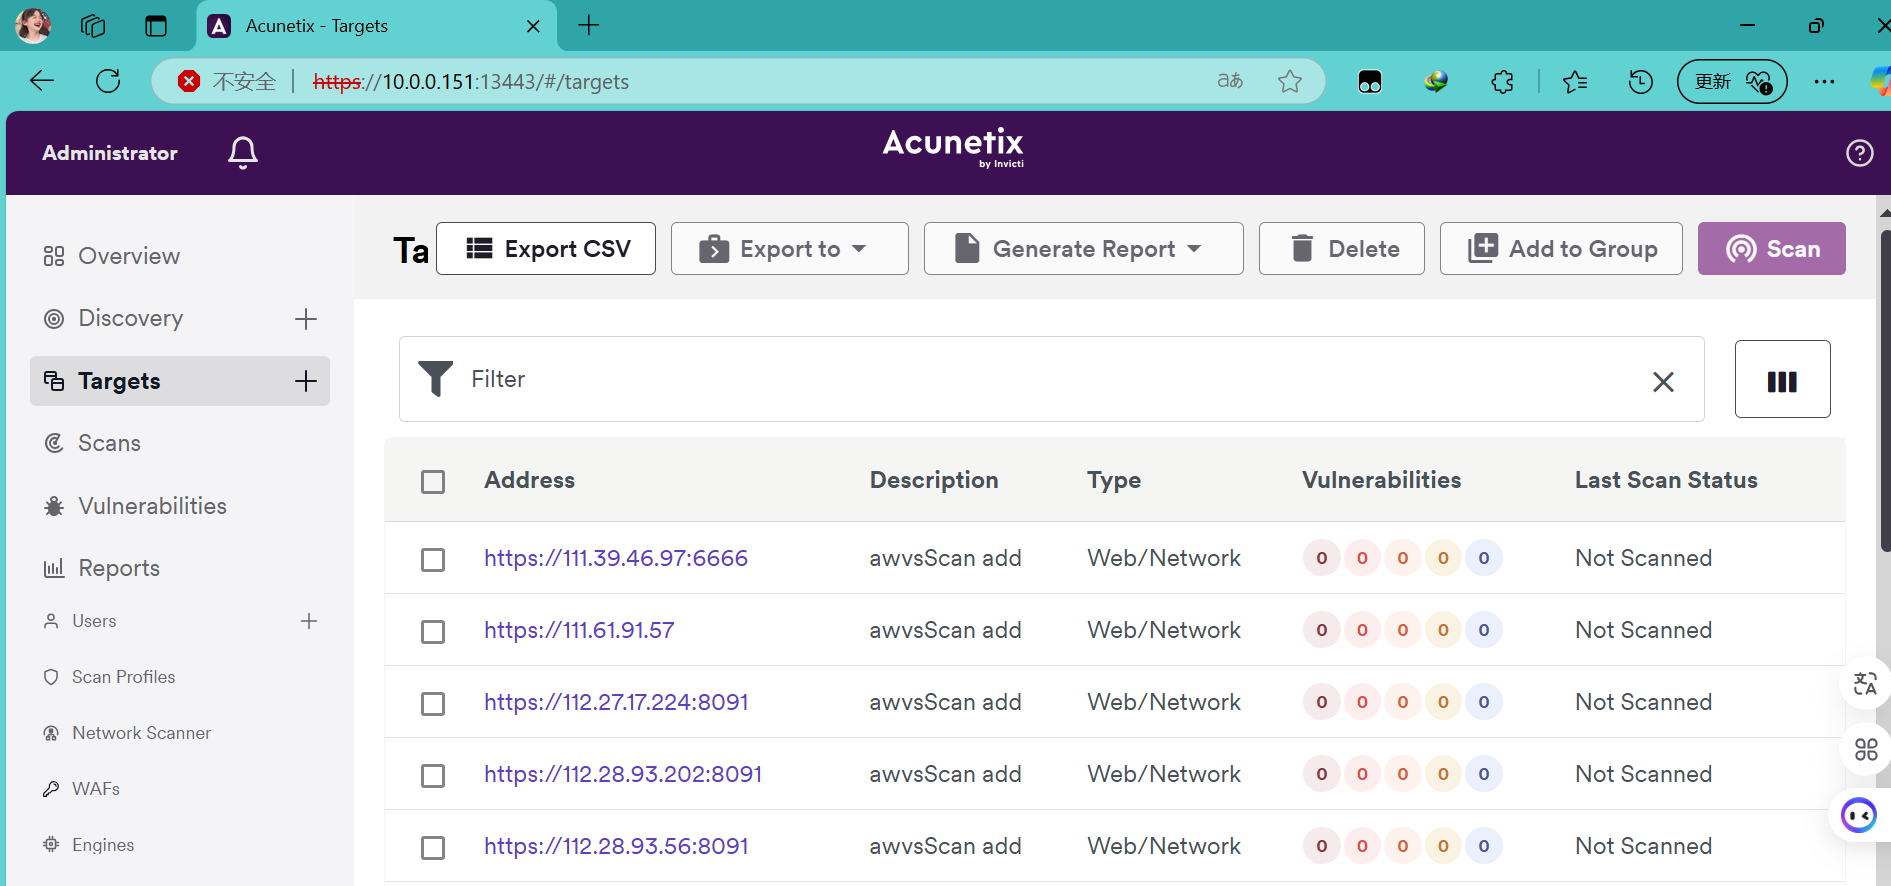This screenshot has width=1891, height=886.
Task: Tick the select-all checkbox in the table header
Action: pos(433,482)
